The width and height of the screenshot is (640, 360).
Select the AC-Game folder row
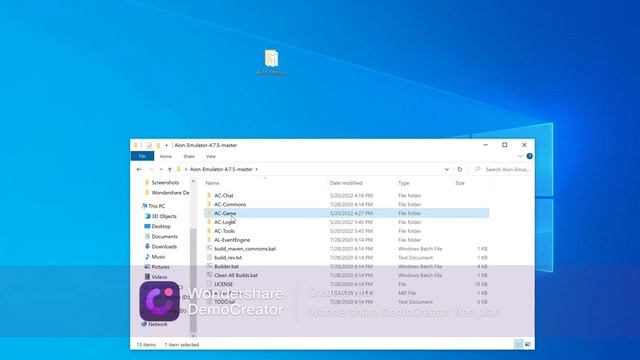pyautogui.click(x=347, y=213)
